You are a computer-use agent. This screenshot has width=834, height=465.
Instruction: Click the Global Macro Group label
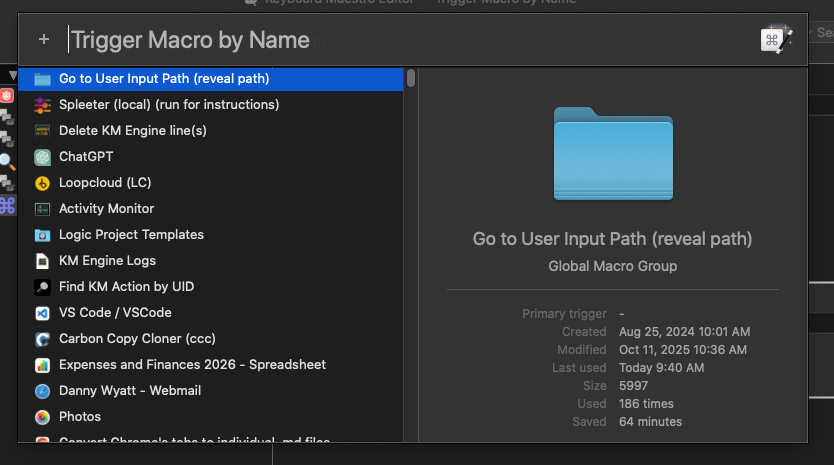pyautogui.click(x=612, y=266)
